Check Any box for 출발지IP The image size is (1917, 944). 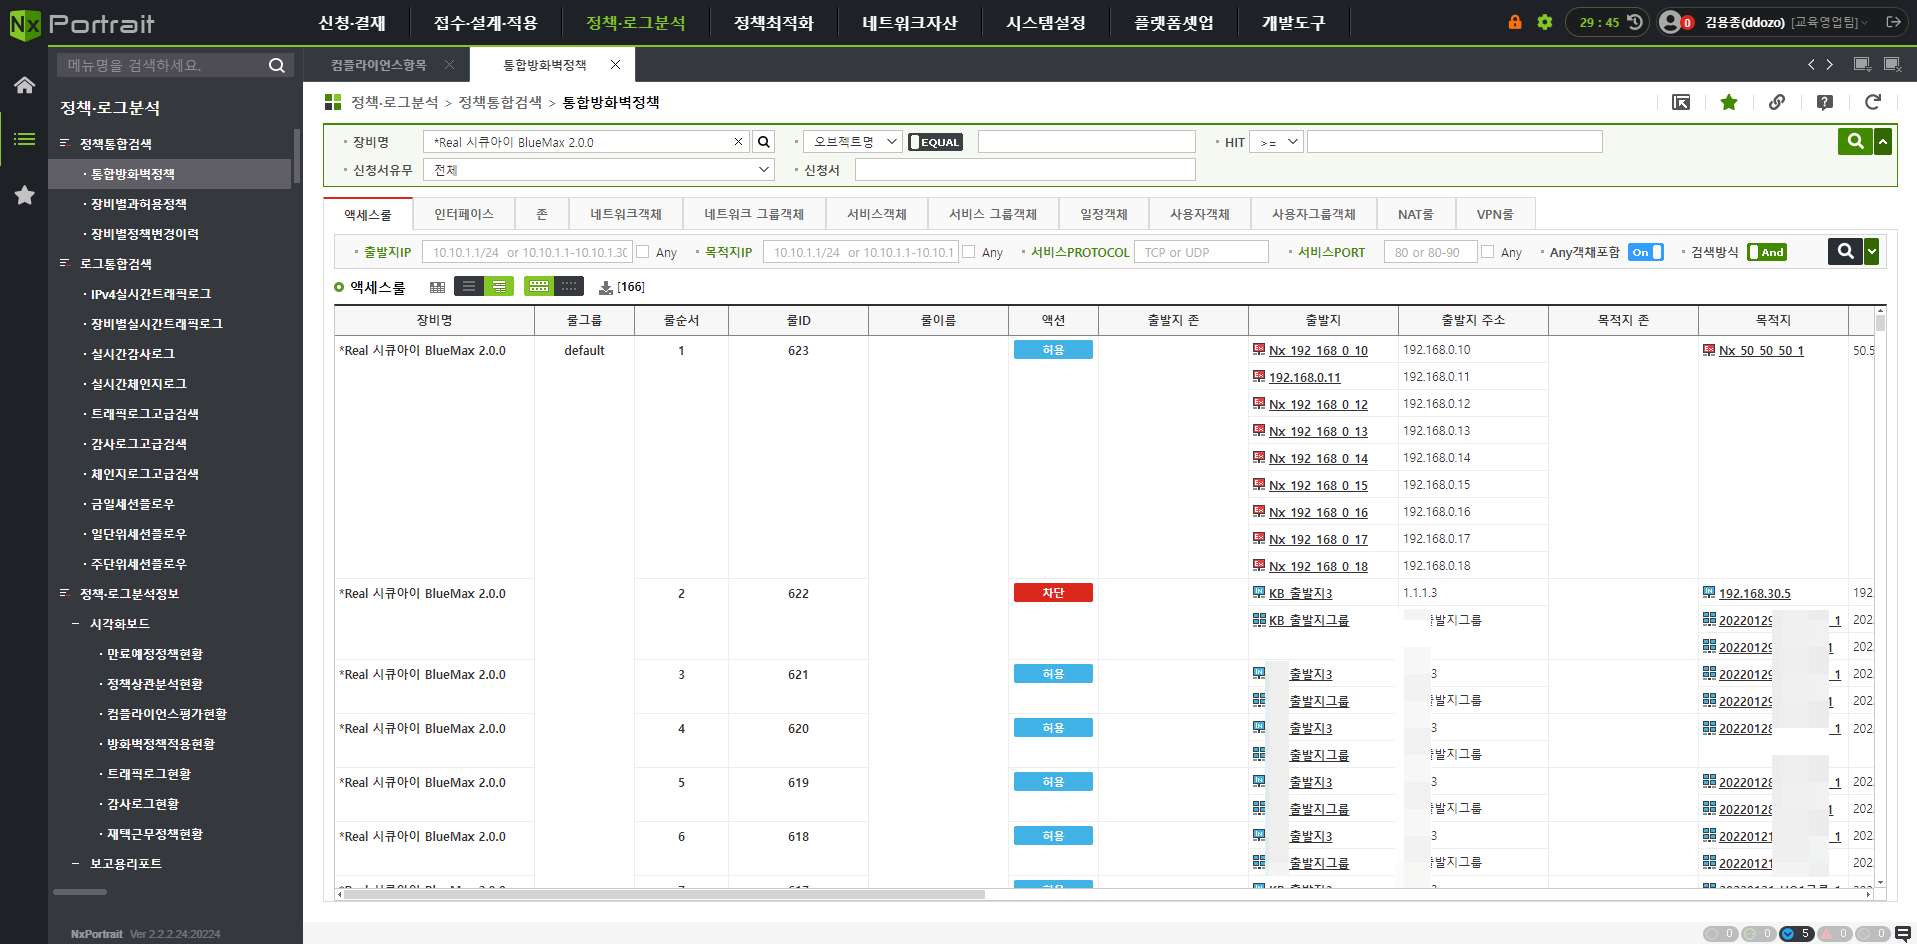[643, 252]
